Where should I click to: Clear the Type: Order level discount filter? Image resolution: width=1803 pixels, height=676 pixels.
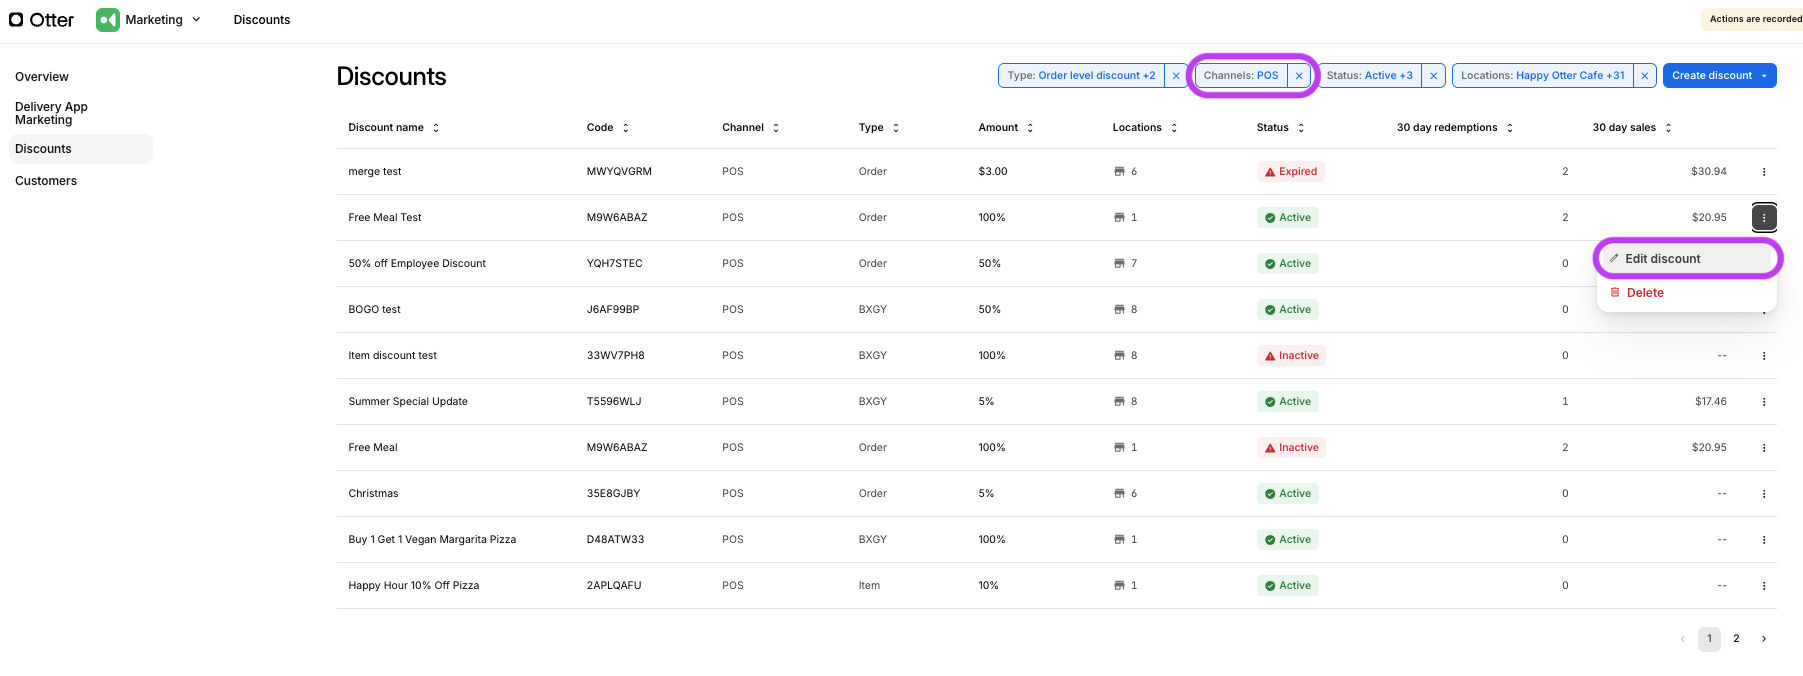click(1176, 76)
